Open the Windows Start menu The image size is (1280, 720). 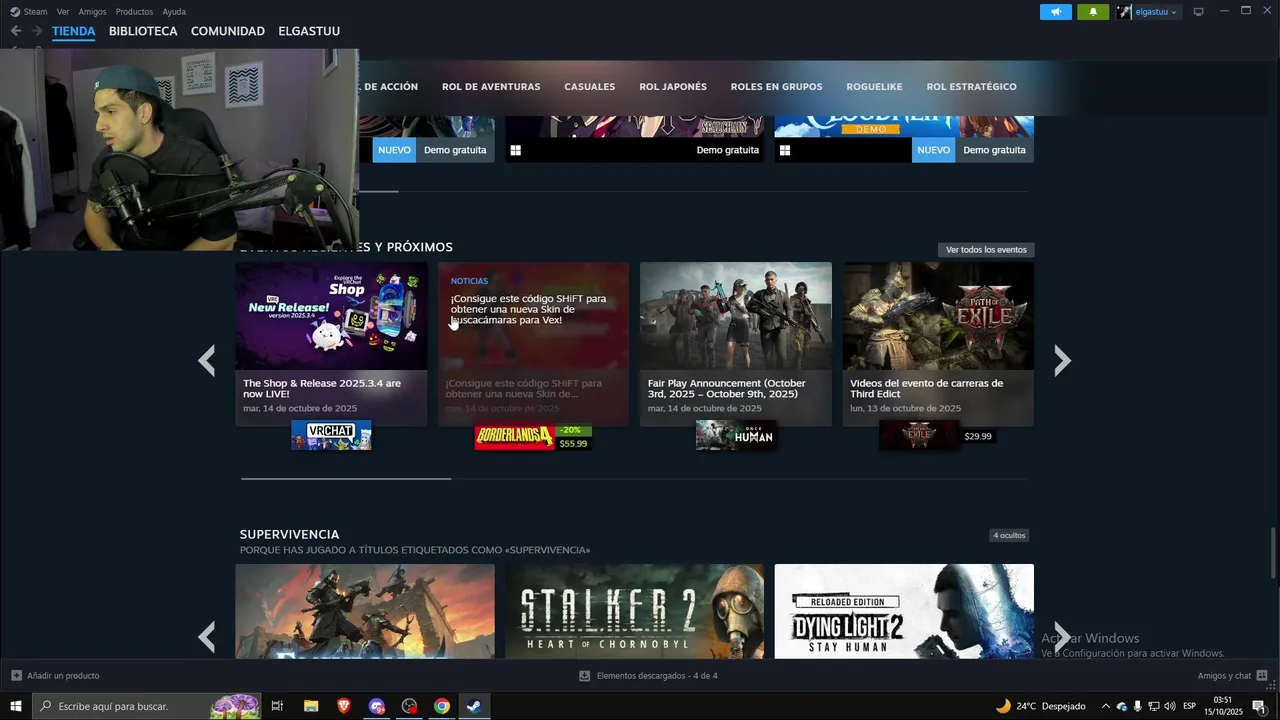click(x=16, y=706)
